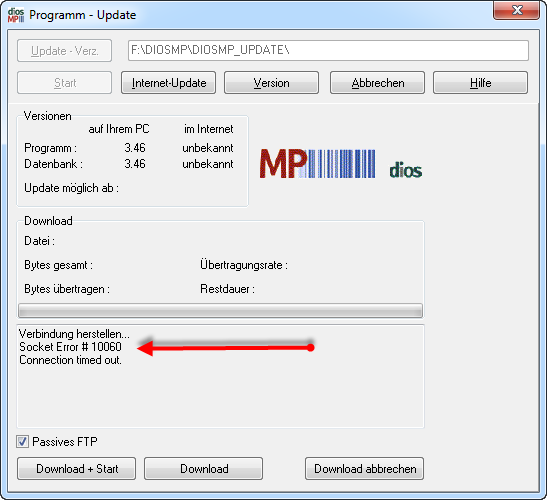Click Abbrechen to cancel
547x500 pixels.
tap(377, 83)
